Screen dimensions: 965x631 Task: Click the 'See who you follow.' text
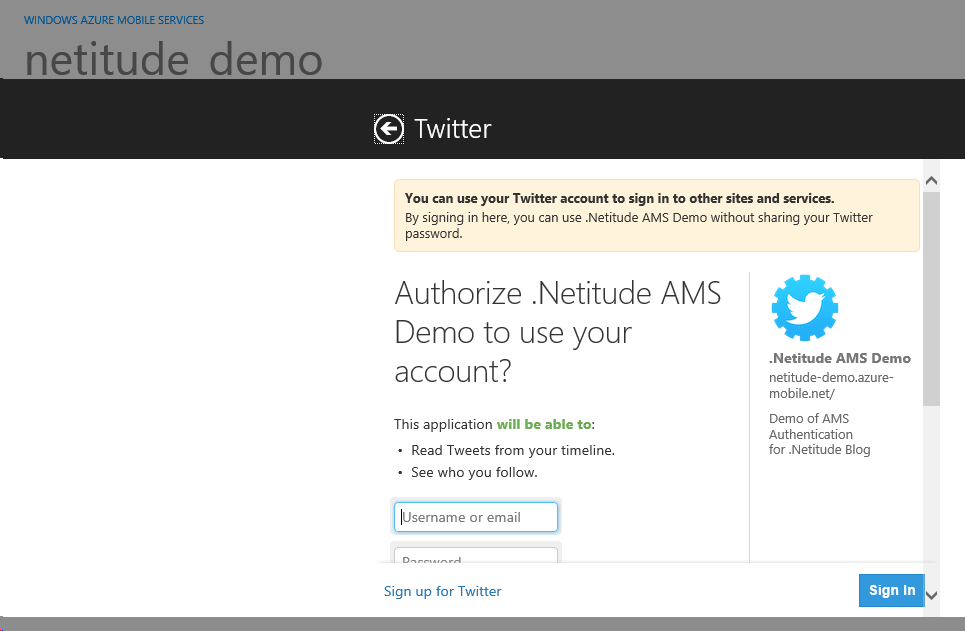(474, 472)
